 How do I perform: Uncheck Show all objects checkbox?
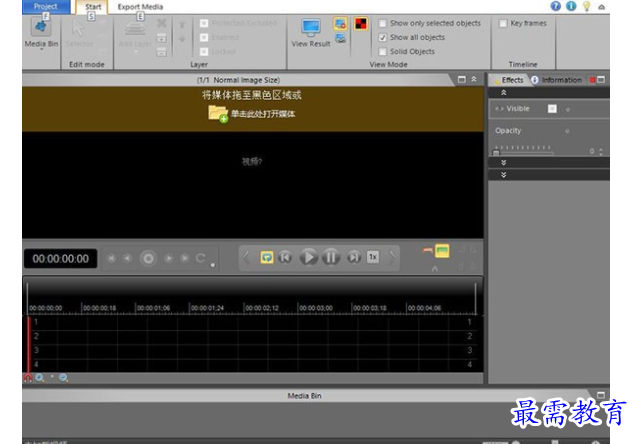coord(382,37)
